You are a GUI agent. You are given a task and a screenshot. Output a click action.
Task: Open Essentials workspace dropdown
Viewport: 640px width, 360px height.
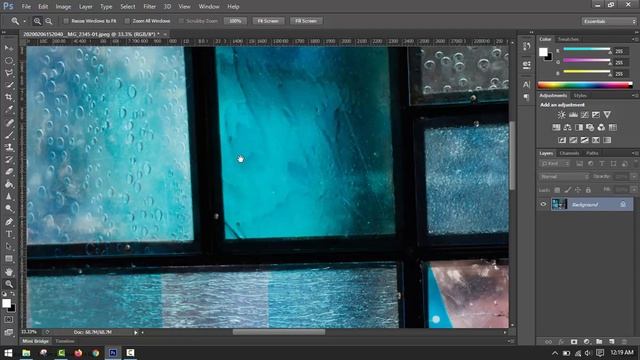coord(609,21)
